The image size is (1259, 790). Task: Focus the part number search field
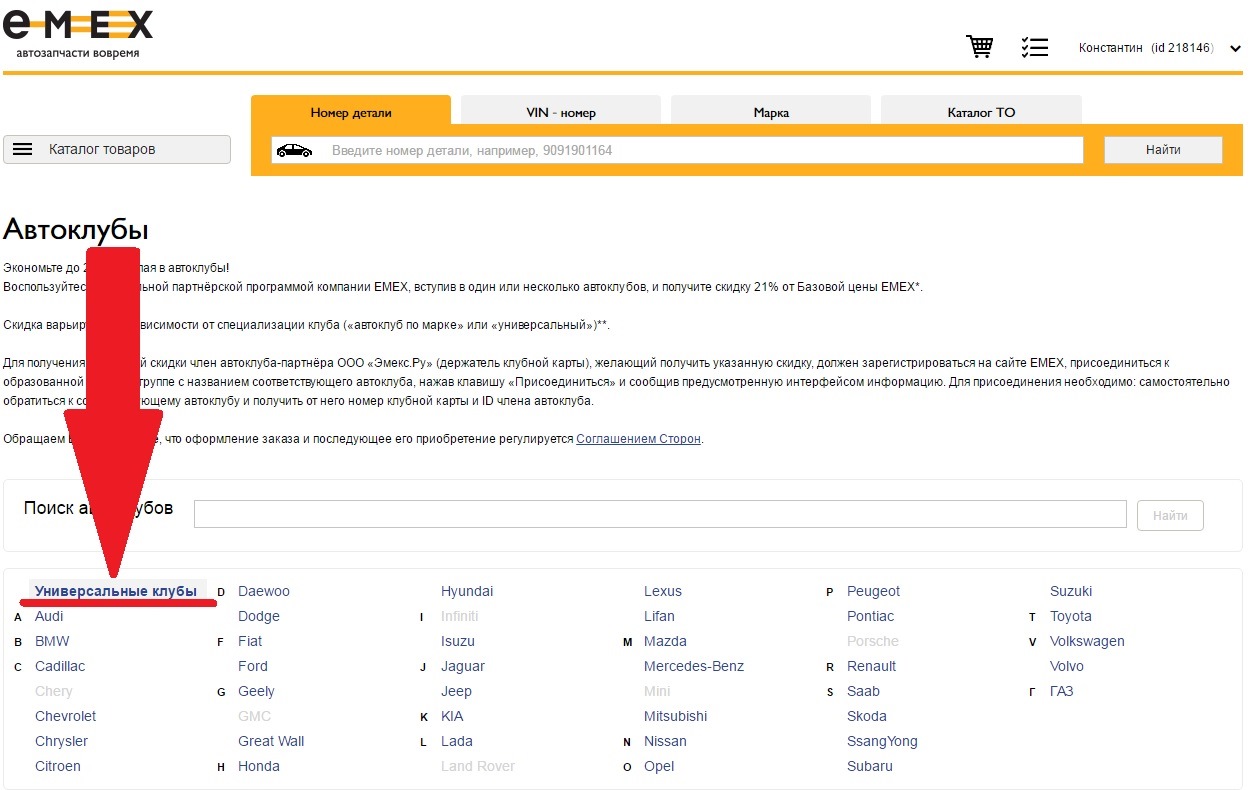677,150
